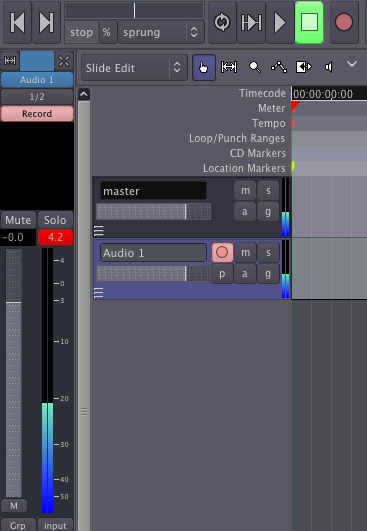Viewport: 367px width, 531px height.
Task: Solo the master track with s
Action: [268, 191]
